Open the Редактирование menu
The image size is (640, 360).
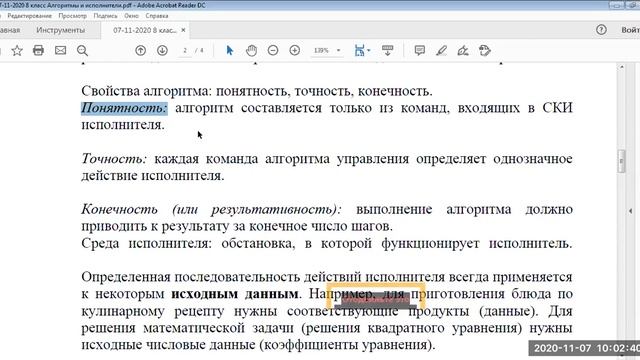tap(29, 16)
